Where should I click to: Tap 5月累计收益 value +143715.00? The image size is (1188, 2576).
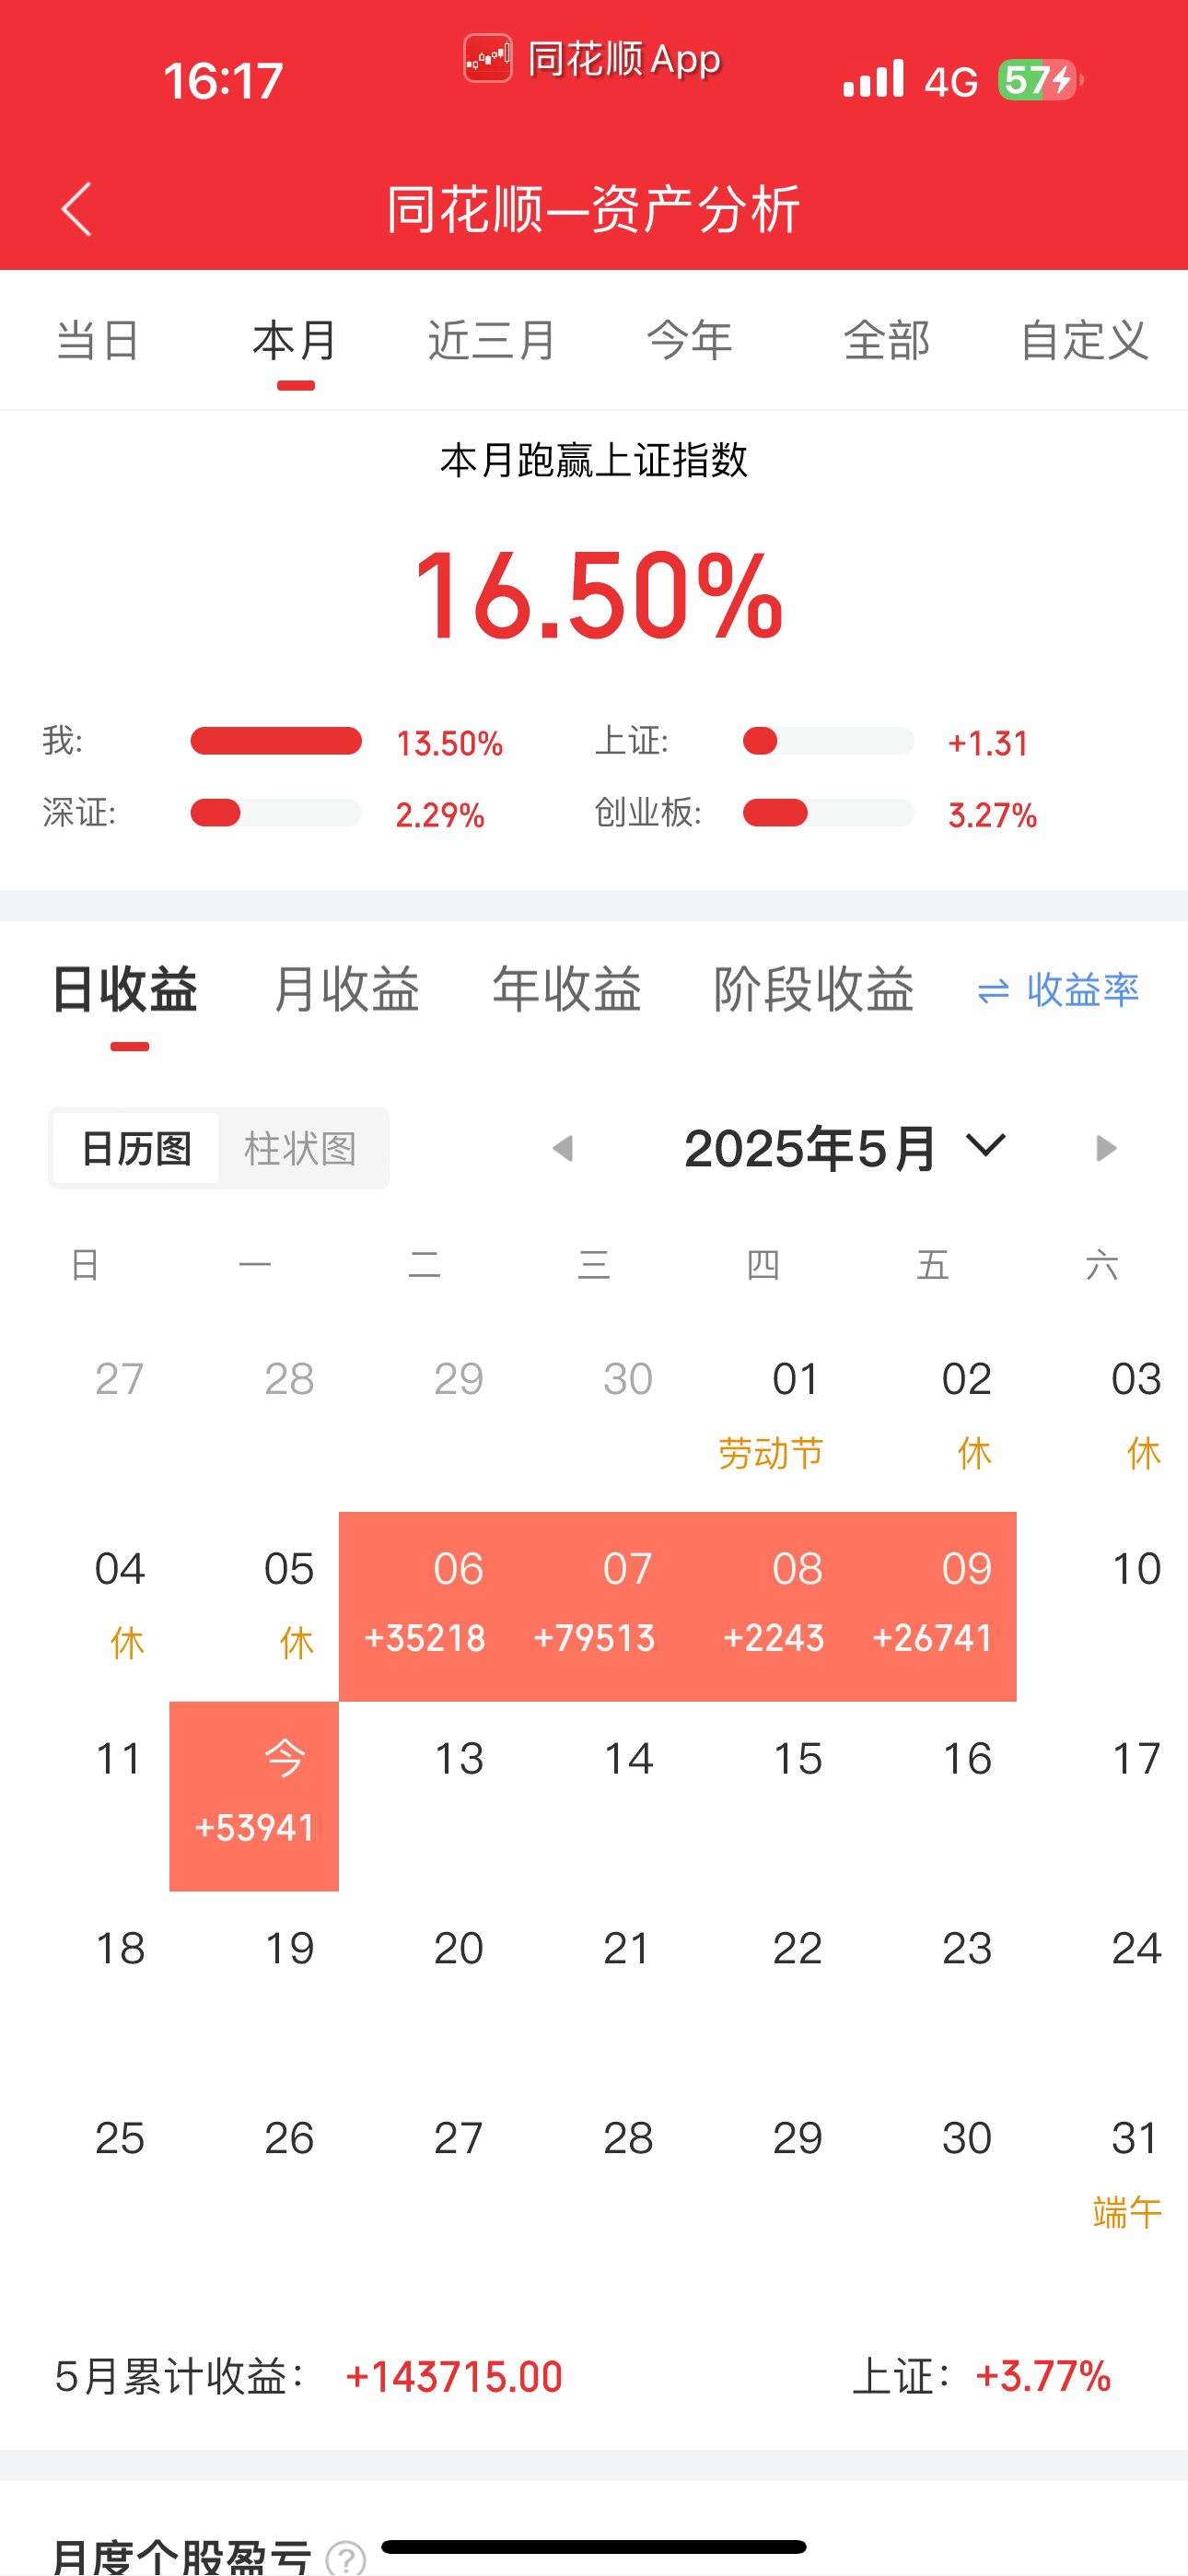pyautogui.click(x=454, y=2376)
